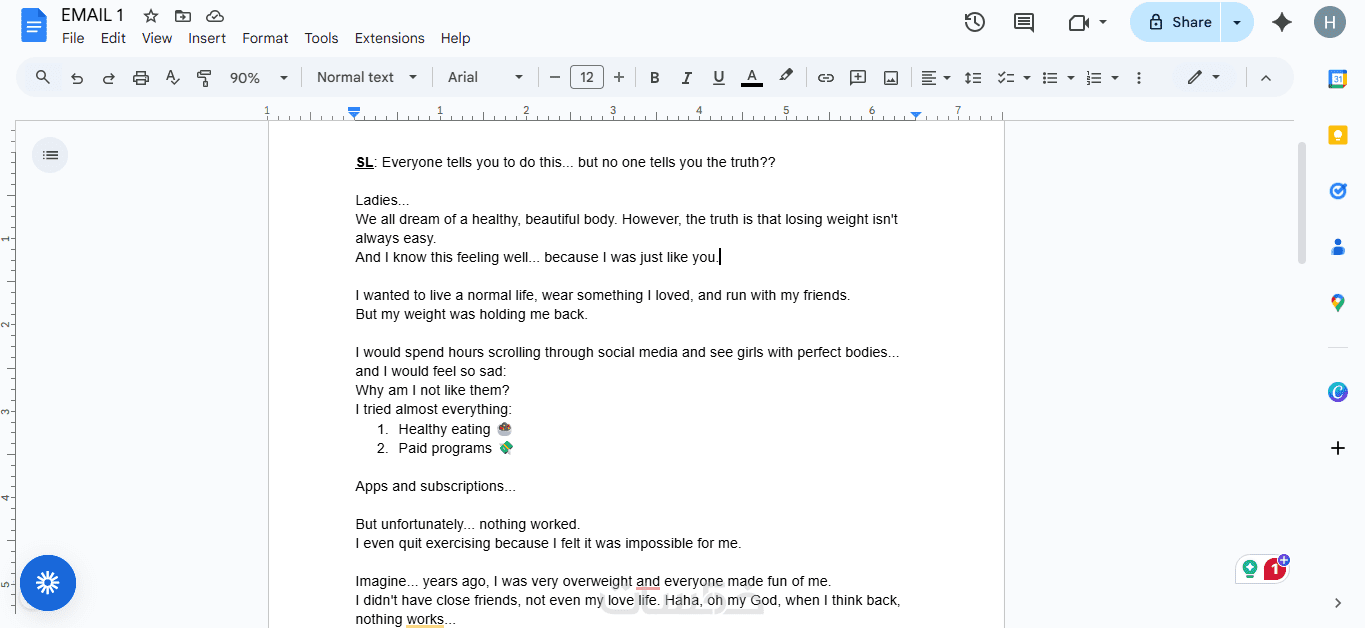Show the document outline
Image resolution: width=1365 pixels, height=628 pixels.
pos(50,155)
